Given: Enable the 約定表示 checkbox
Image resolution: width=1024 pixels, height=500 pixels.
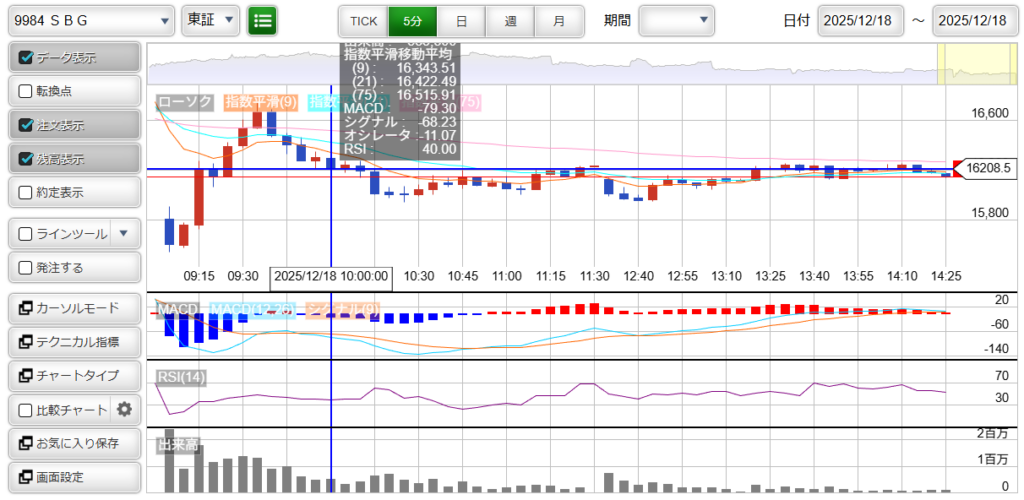Looking at the screenshot, I should click(27, 192).
